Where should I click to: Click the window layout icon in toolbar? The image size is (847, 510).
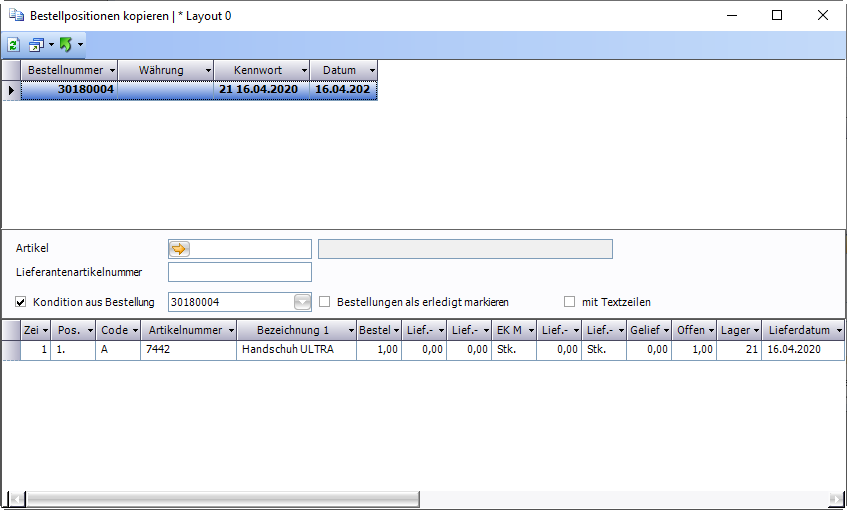[x=36, y=45]
